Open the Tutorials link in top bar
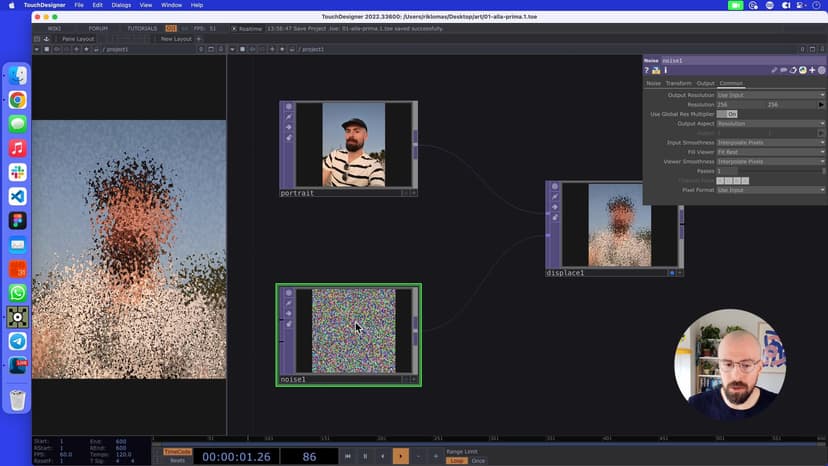Screen dimensions: 828x466 coord(142,28)
